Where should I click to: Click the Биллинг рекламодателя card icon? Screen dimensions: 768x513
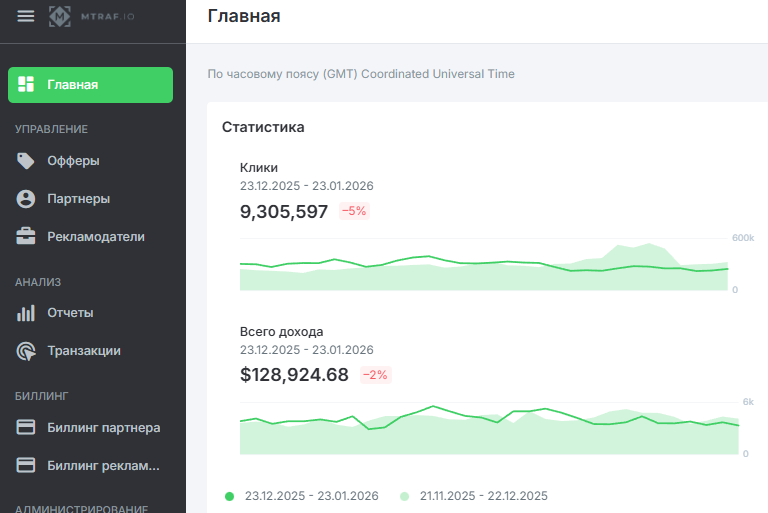pos(27,465)
